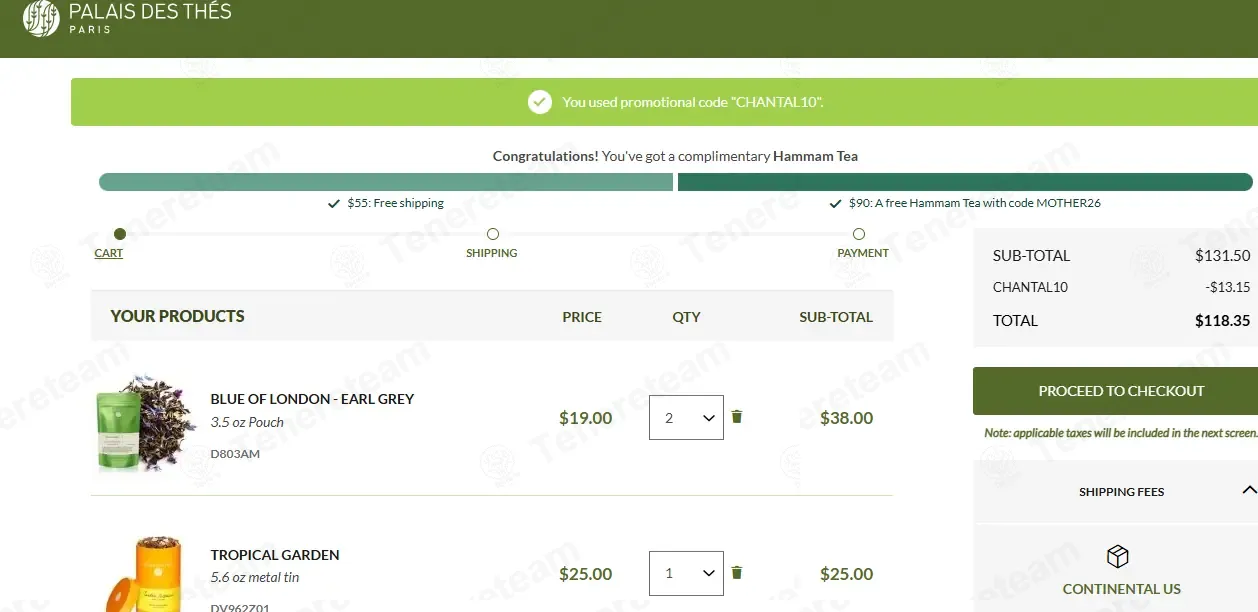The image size is (1258, 612).
Task: Collapse the Shipping Fees section
Action: [x=1249, y=490]
